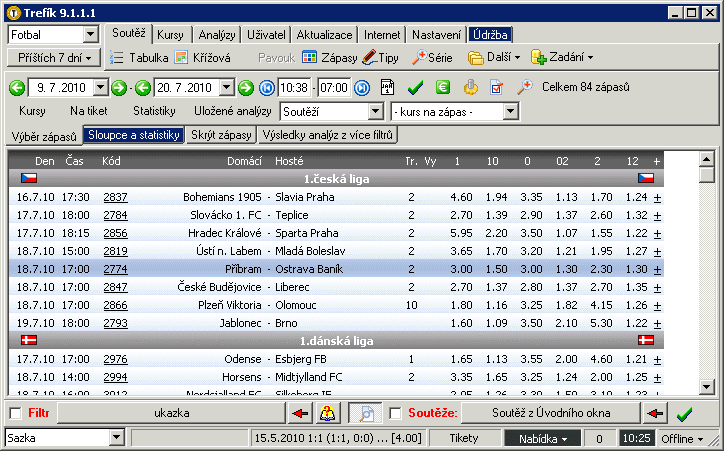The width and height of the screenshot is (724, 451).
Task: Switch to the Uživatel tab
Action: click(x=266, y=35)
